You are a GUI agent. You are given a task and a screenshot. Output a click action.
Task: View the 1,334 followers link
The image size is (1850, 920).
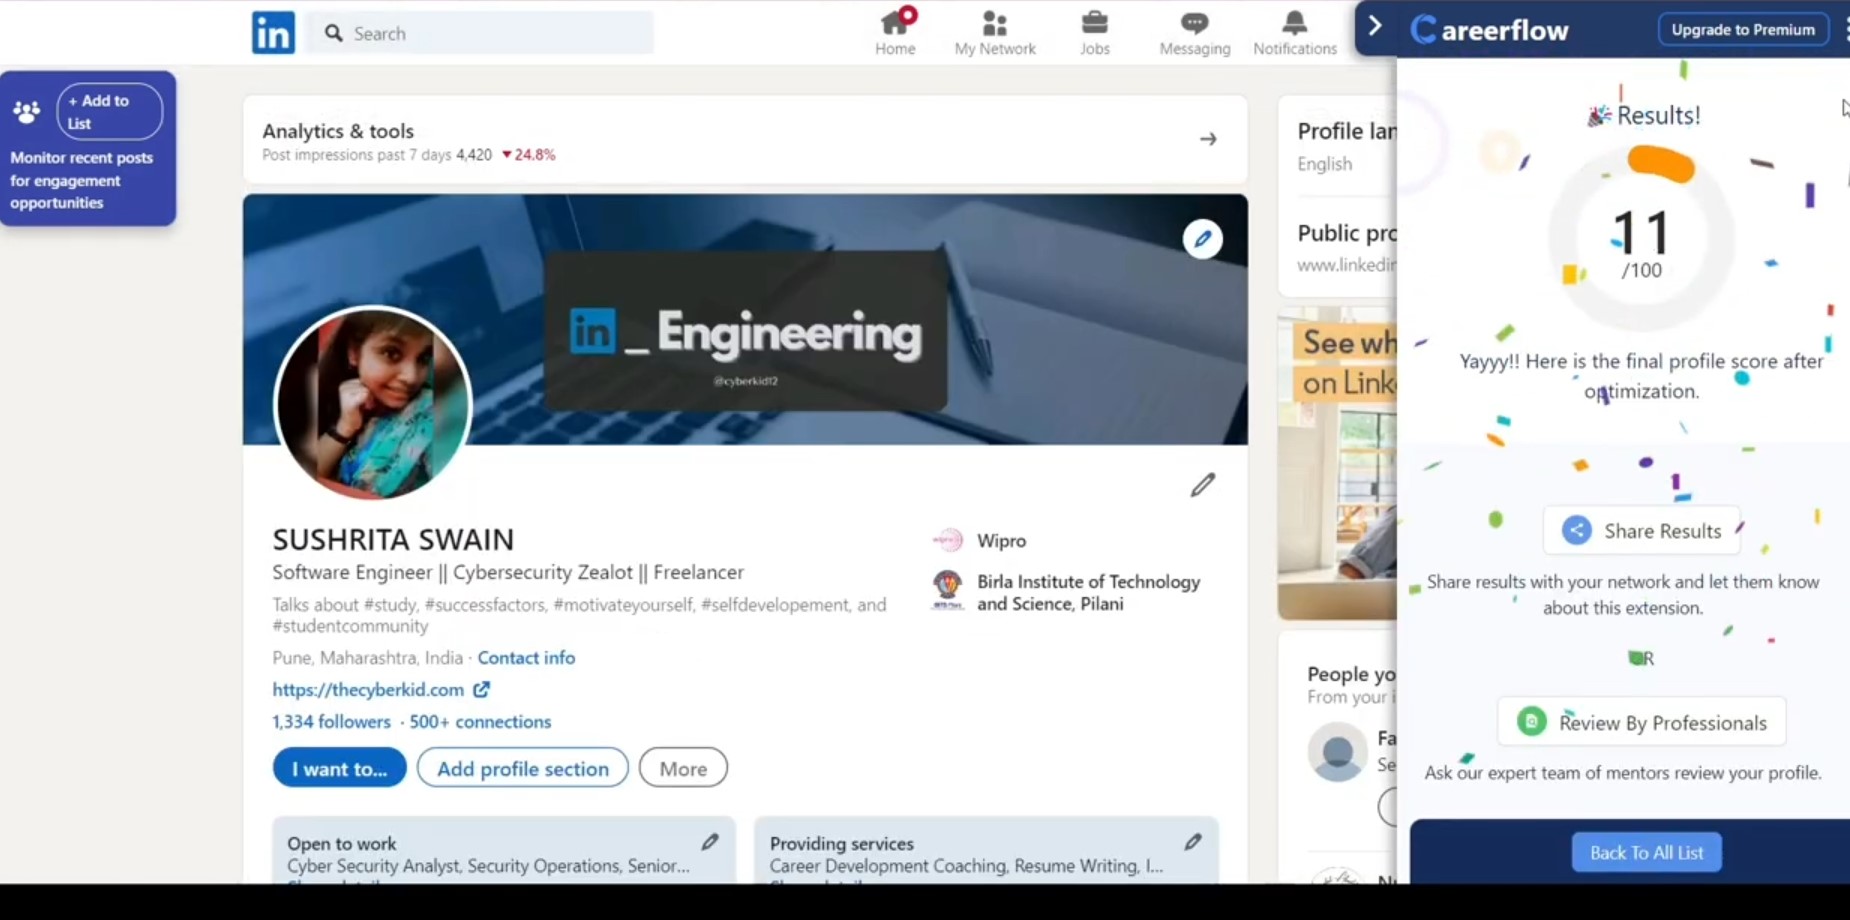(331, 721)
